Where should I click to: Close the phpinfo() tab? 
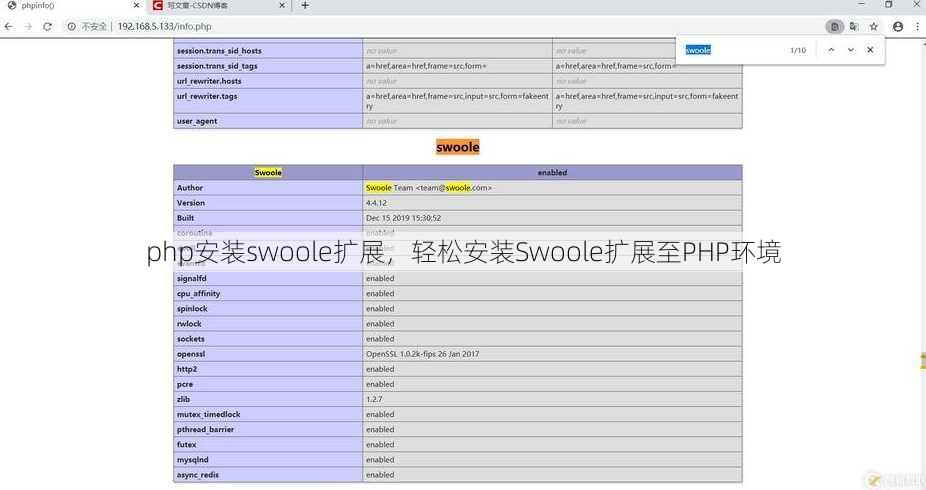click(136, 5)
